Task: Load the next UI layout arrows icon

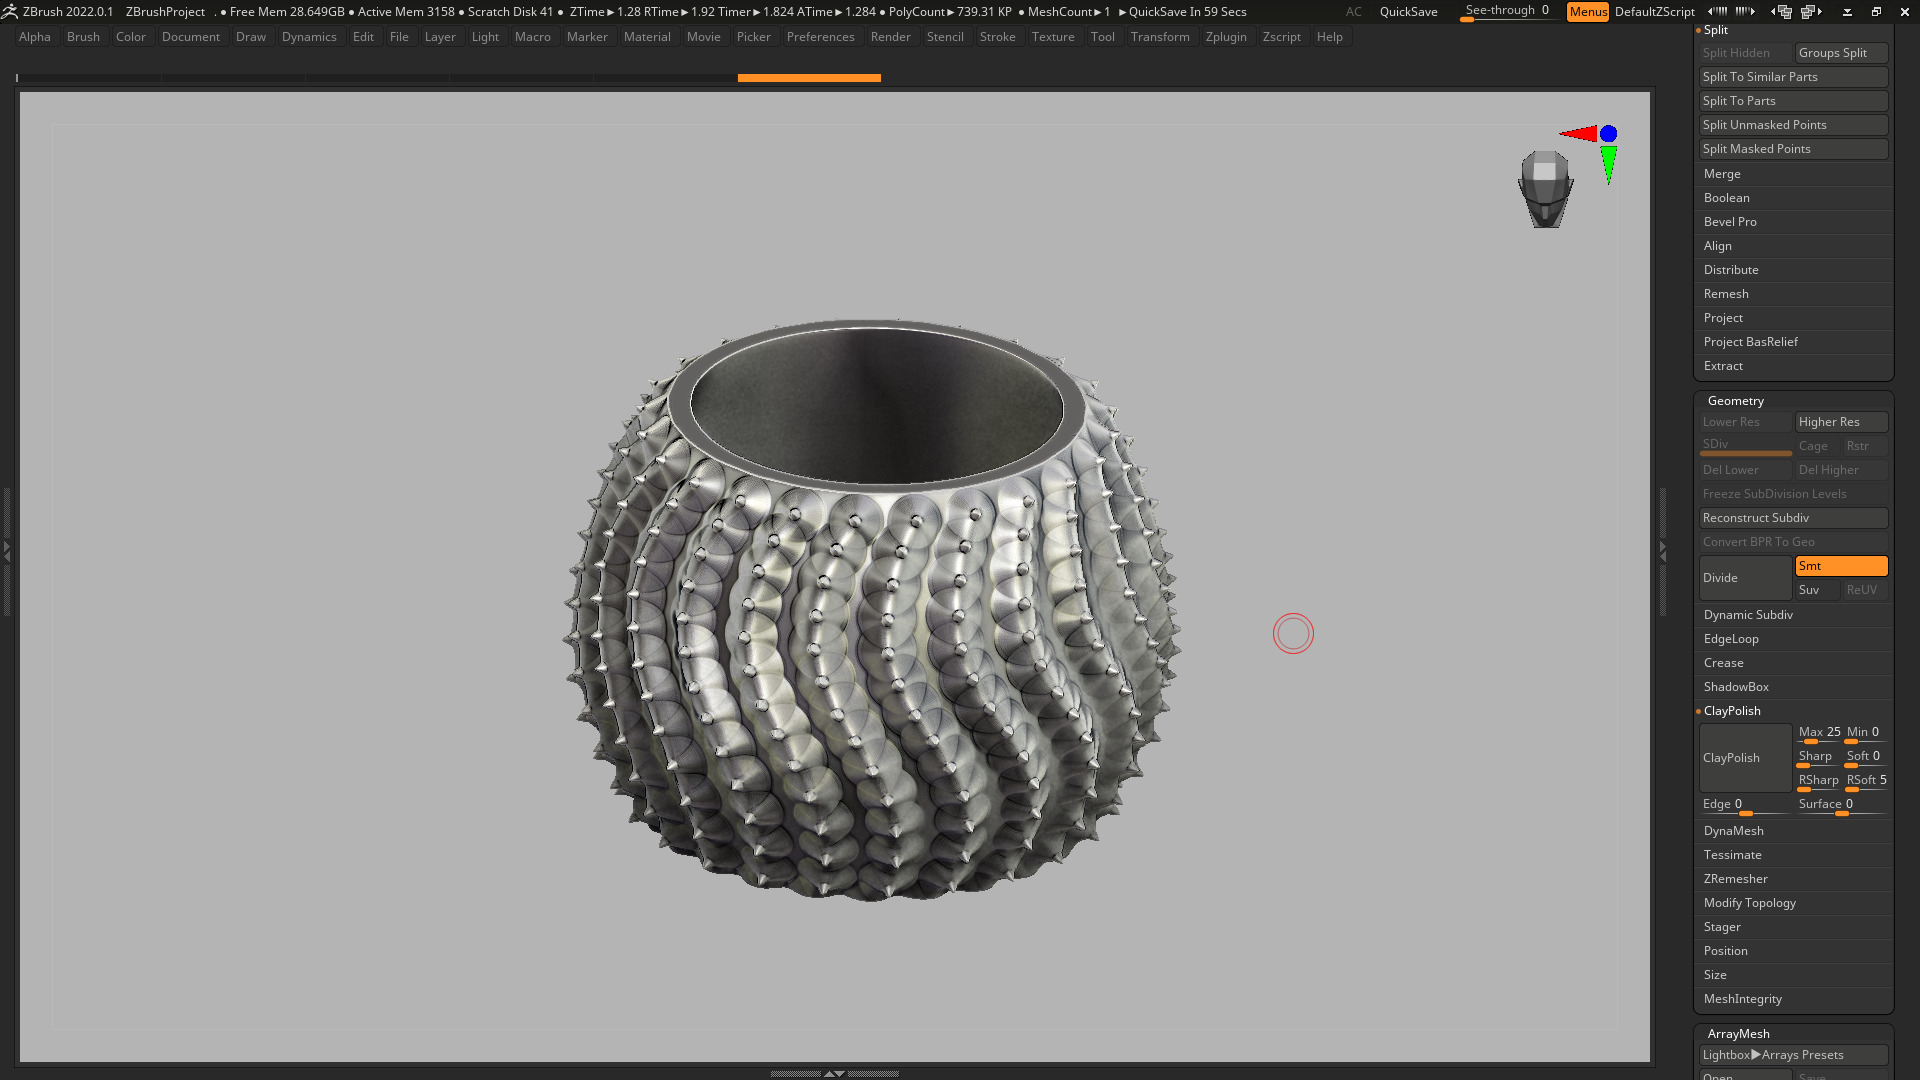Action: [x=1745, y=11]
